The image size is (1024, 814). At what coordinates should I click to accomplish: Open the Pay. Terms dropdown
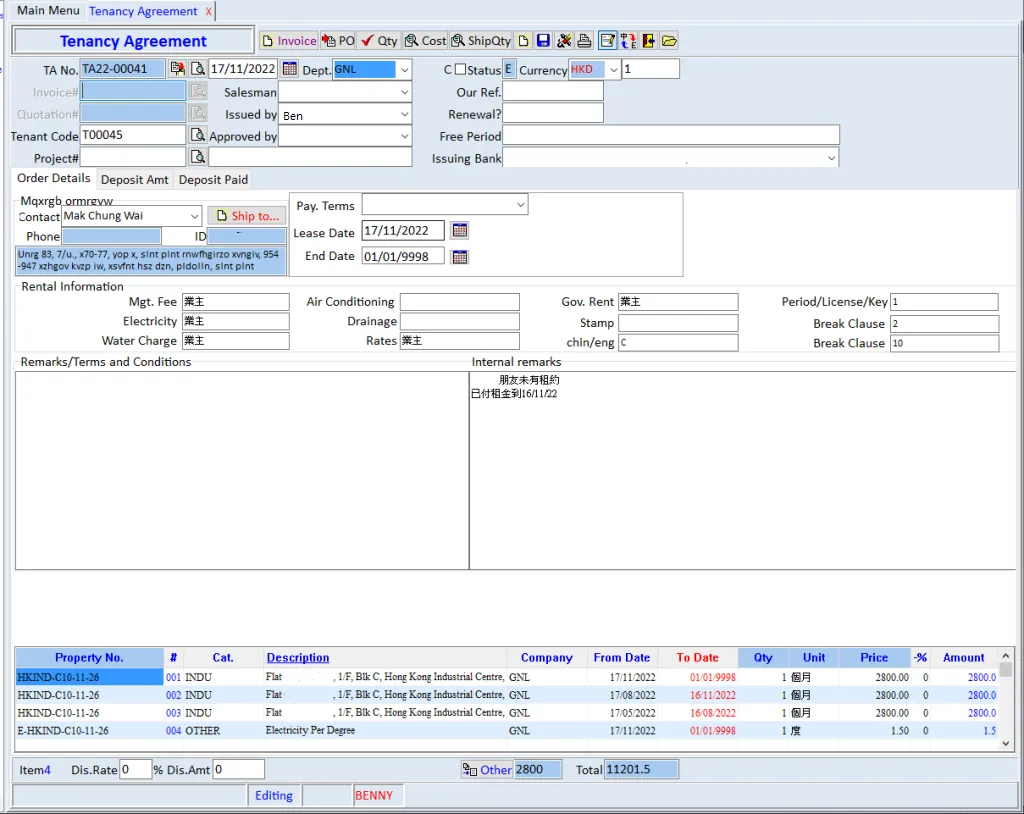(x=520, y=205)
